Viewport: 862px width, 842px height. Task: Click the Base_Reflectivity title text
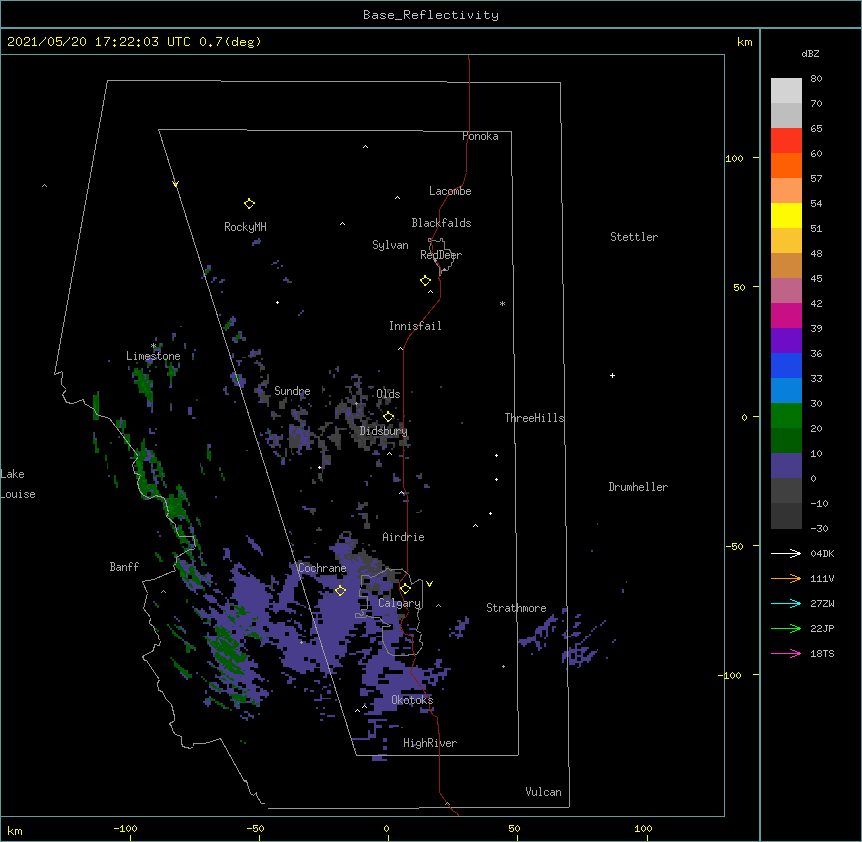tap(431, 15)
